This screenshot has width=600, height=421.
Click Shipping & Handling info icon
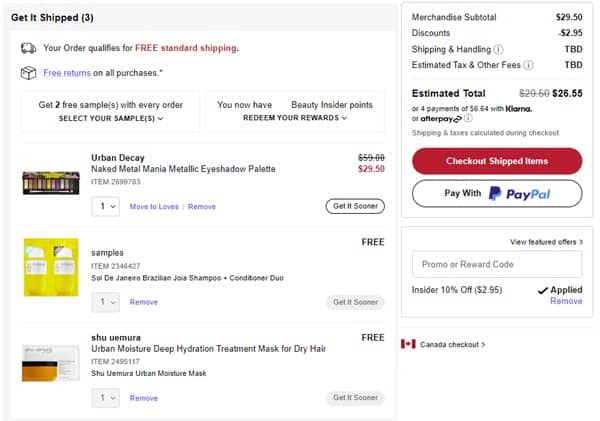498,49
